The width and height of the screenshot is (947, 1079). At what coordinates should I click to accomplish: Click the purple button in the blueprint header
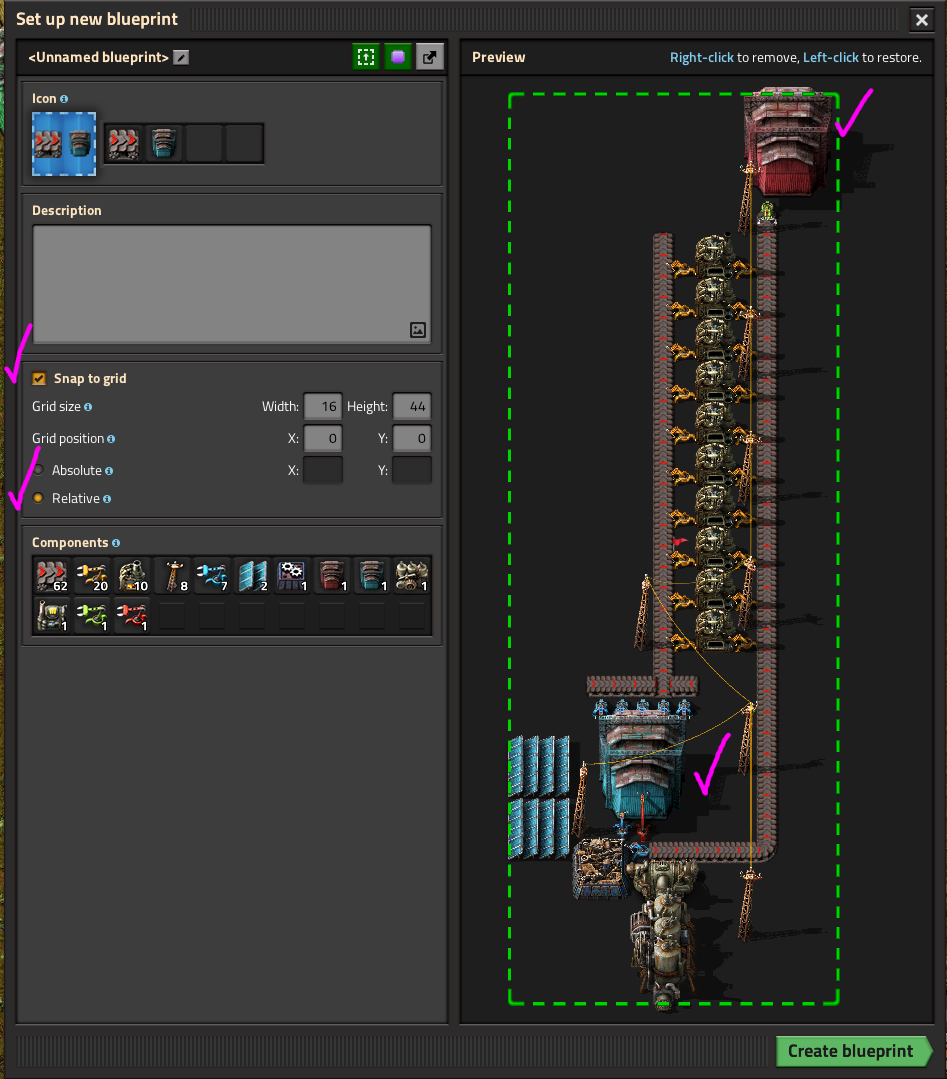tap(398, 57)
